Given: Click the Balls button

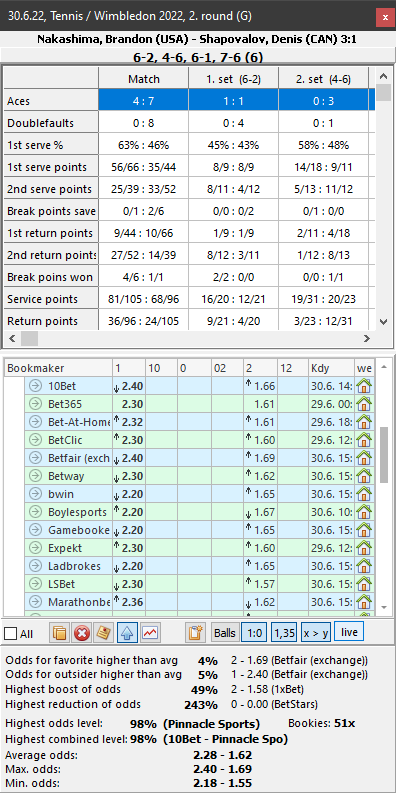Looking at the screenshot, I should pyautogui.click(x=225, y=633).
